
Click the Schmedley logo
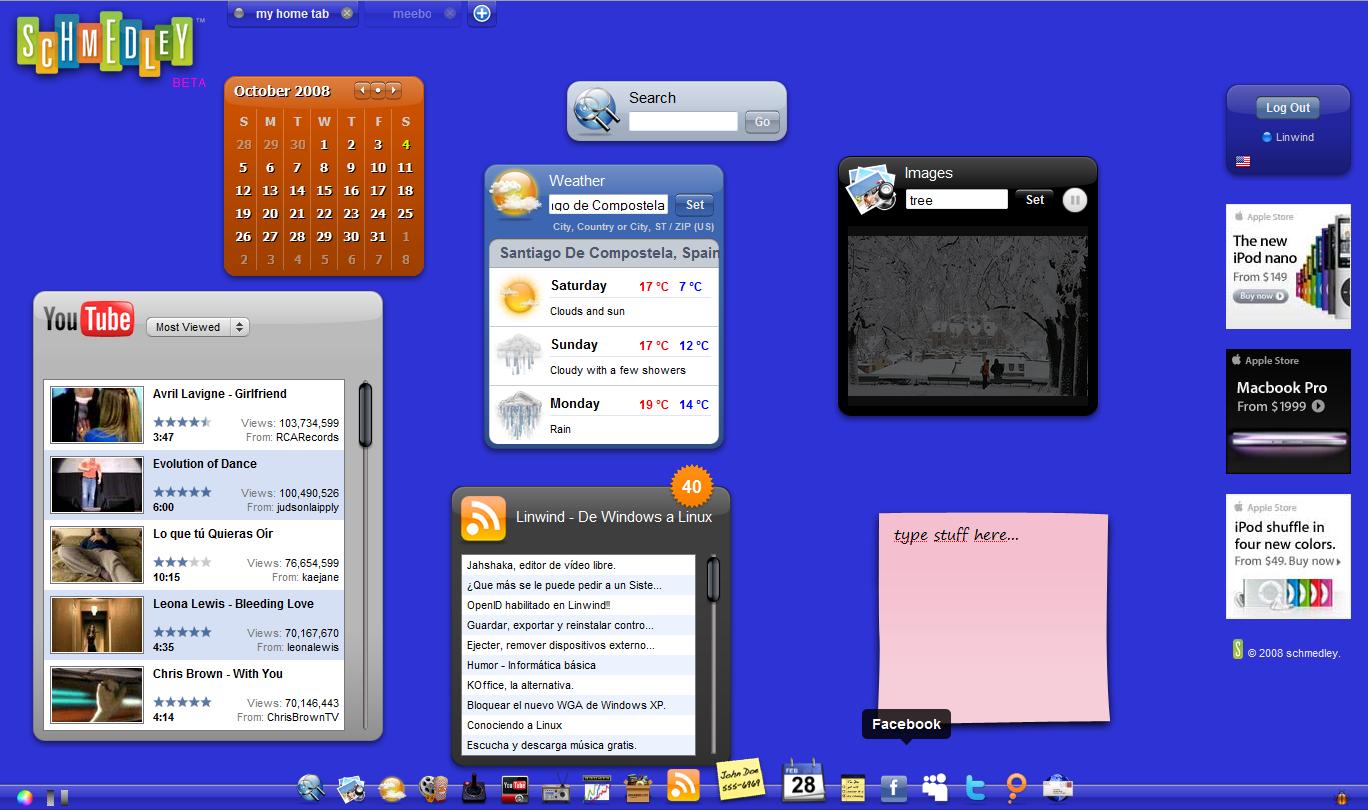tap(105, 44)
